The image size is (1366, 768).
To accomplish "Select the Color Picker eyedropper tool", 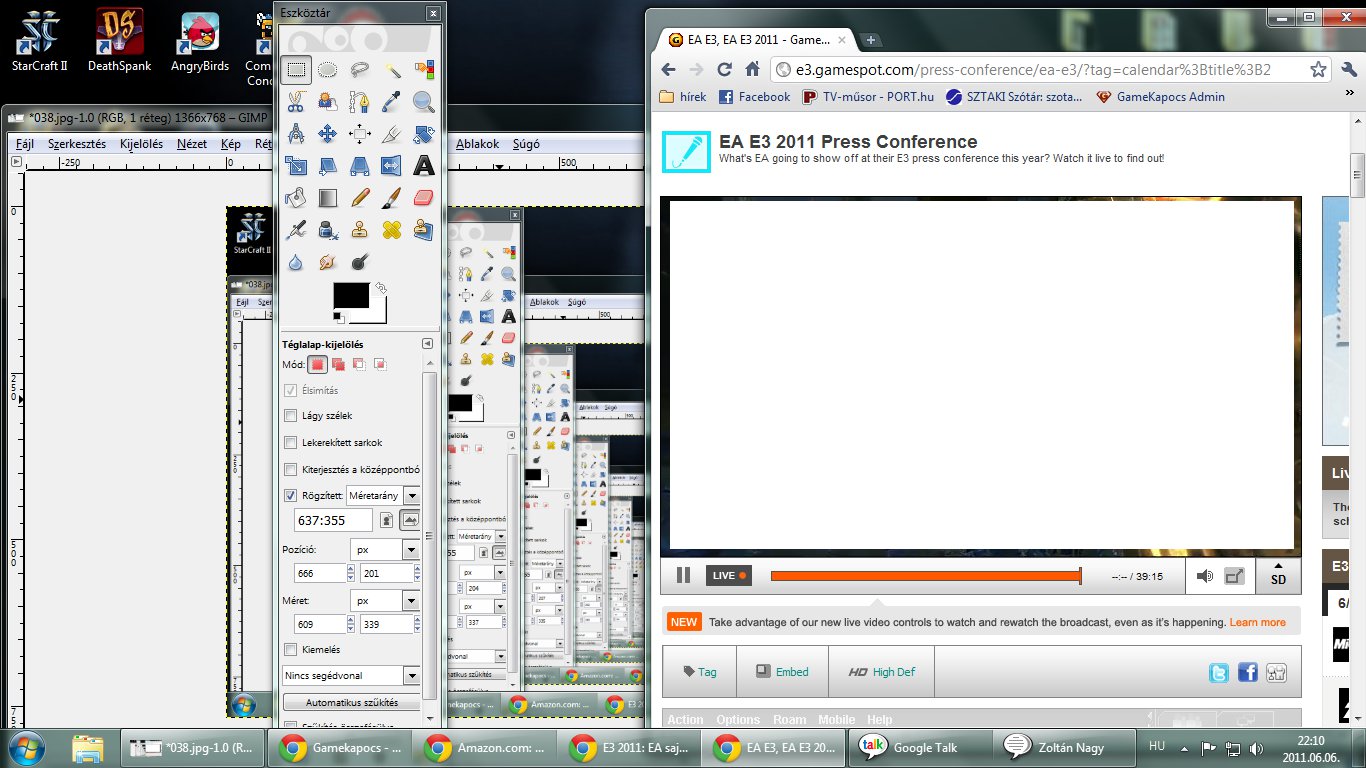I will (x=392, y=101).
